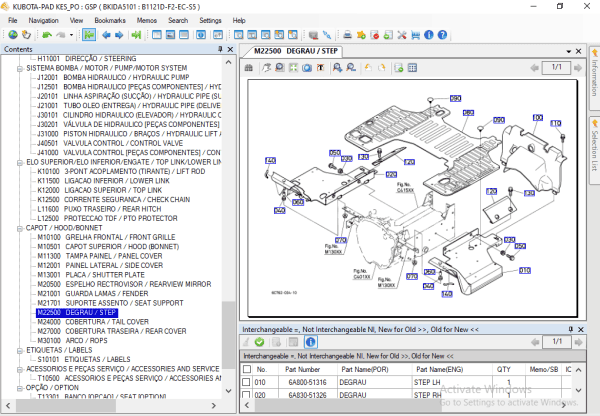Open the illustration tab list dropdown arrow

(569, 51)
